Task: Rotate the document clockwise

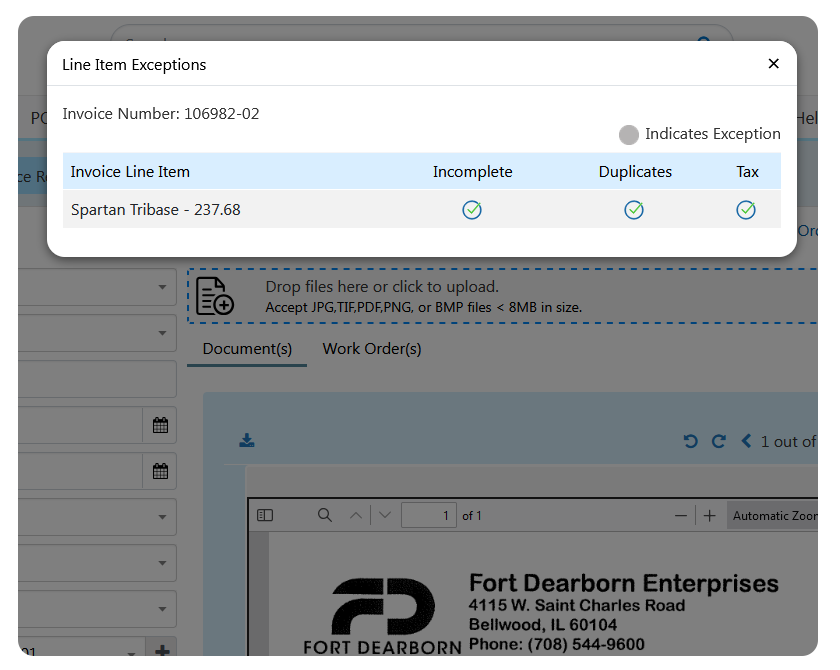Action: [x=716, y=440]
